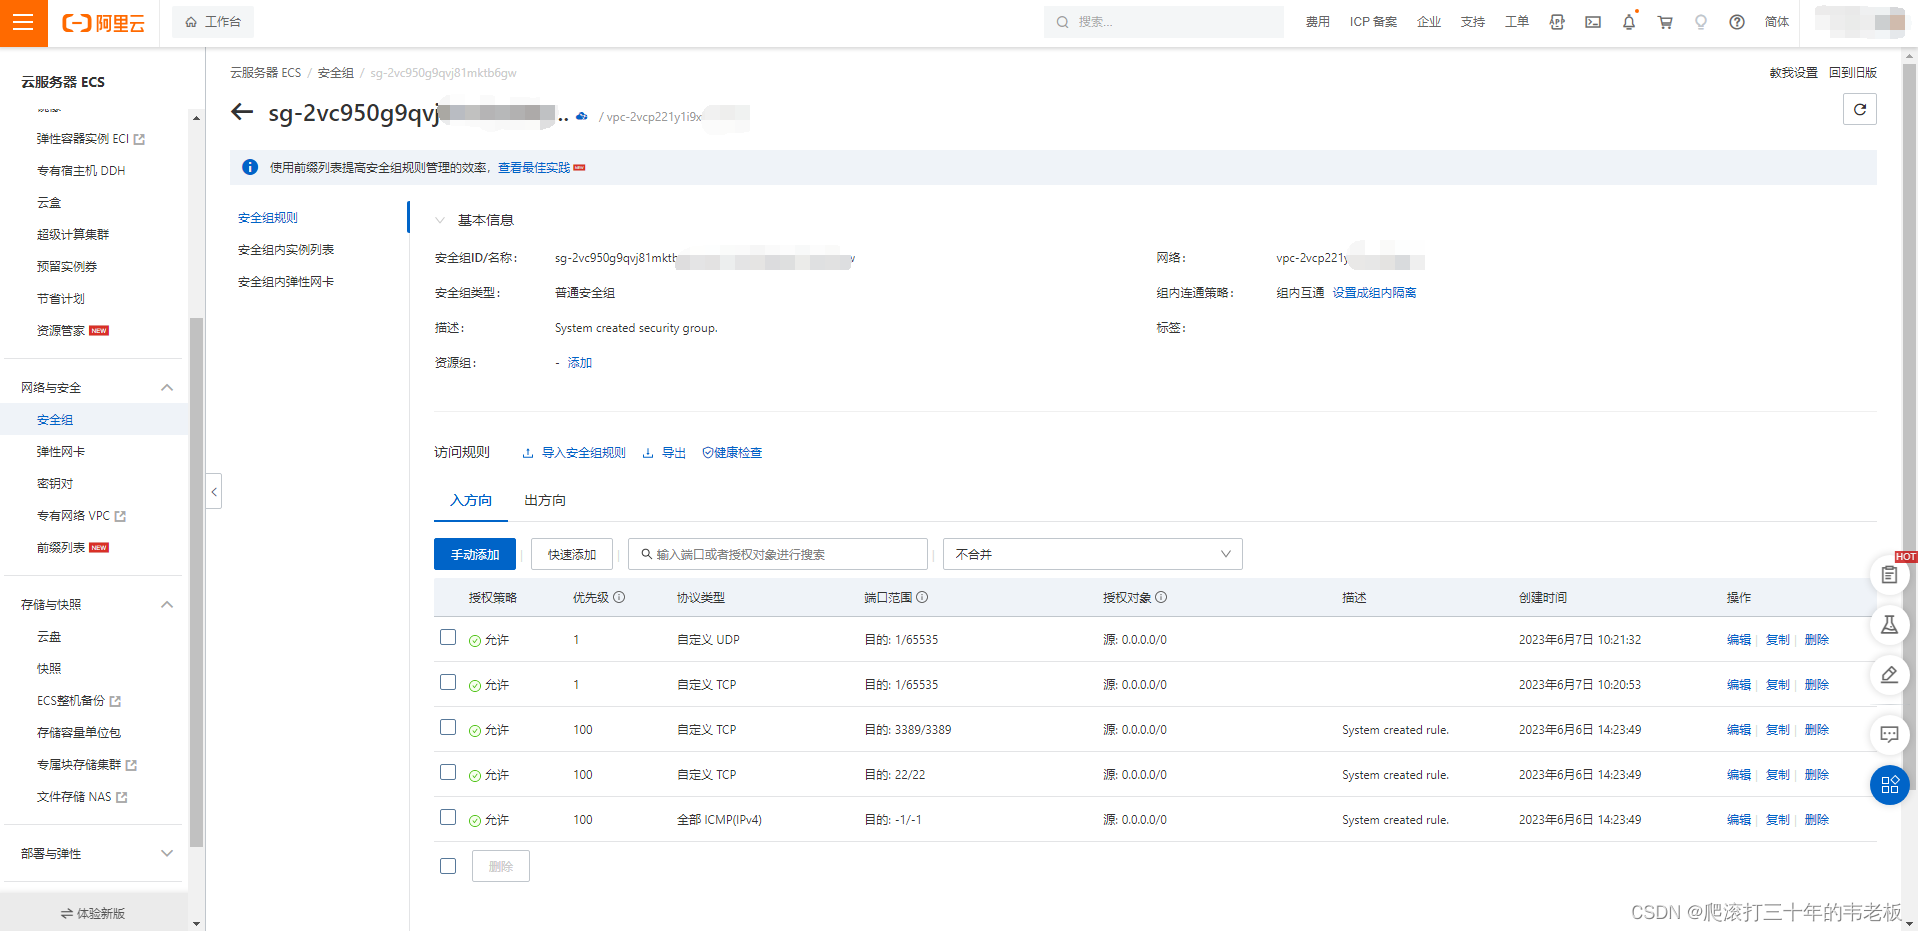
Task: Click the 快速添加 button
Action: point(572,554)
